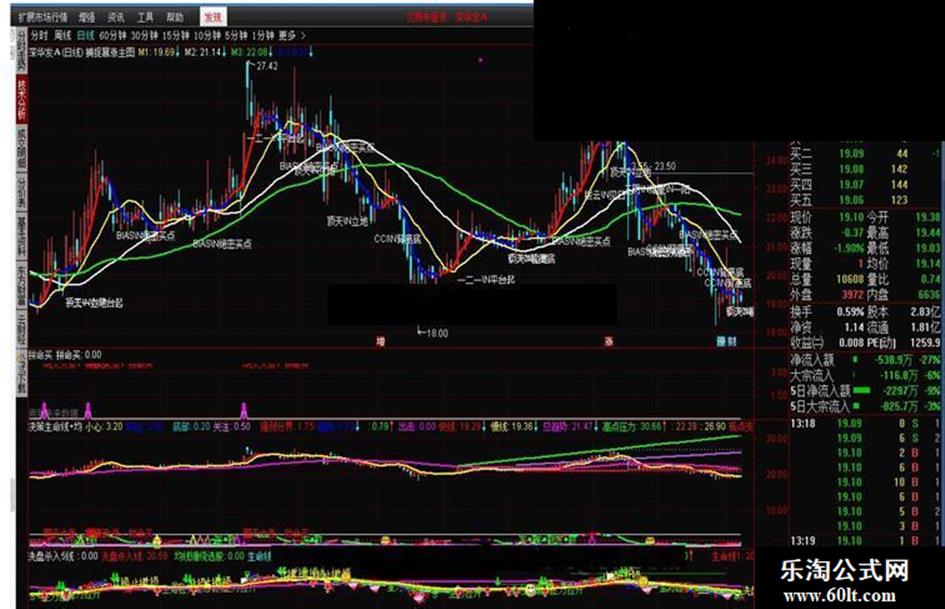The image size is (945, 609).
Task: Click the 增 marker below the chart
Action: click(x=380, y=341)
